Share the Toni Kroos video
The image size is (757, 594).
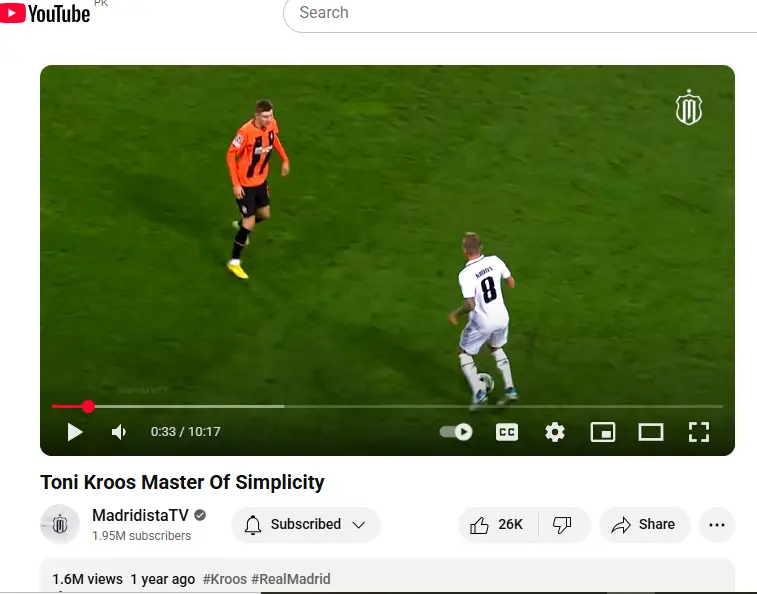644,524
